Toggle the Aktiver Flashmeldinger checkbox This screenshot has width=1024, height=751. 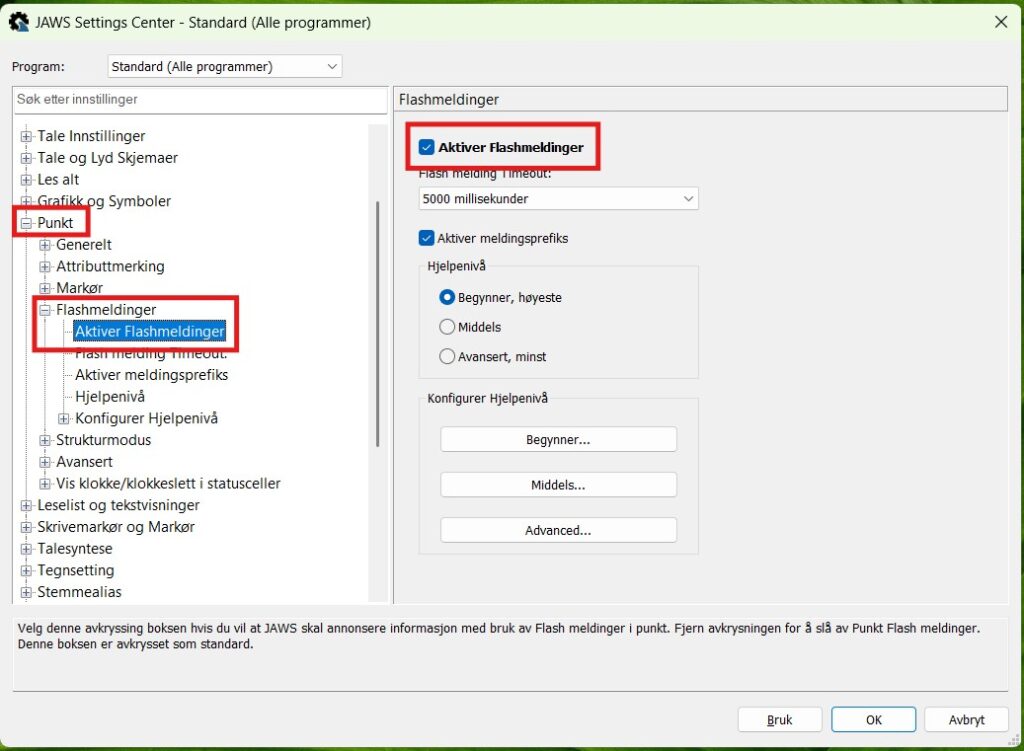tap(426, 147)
